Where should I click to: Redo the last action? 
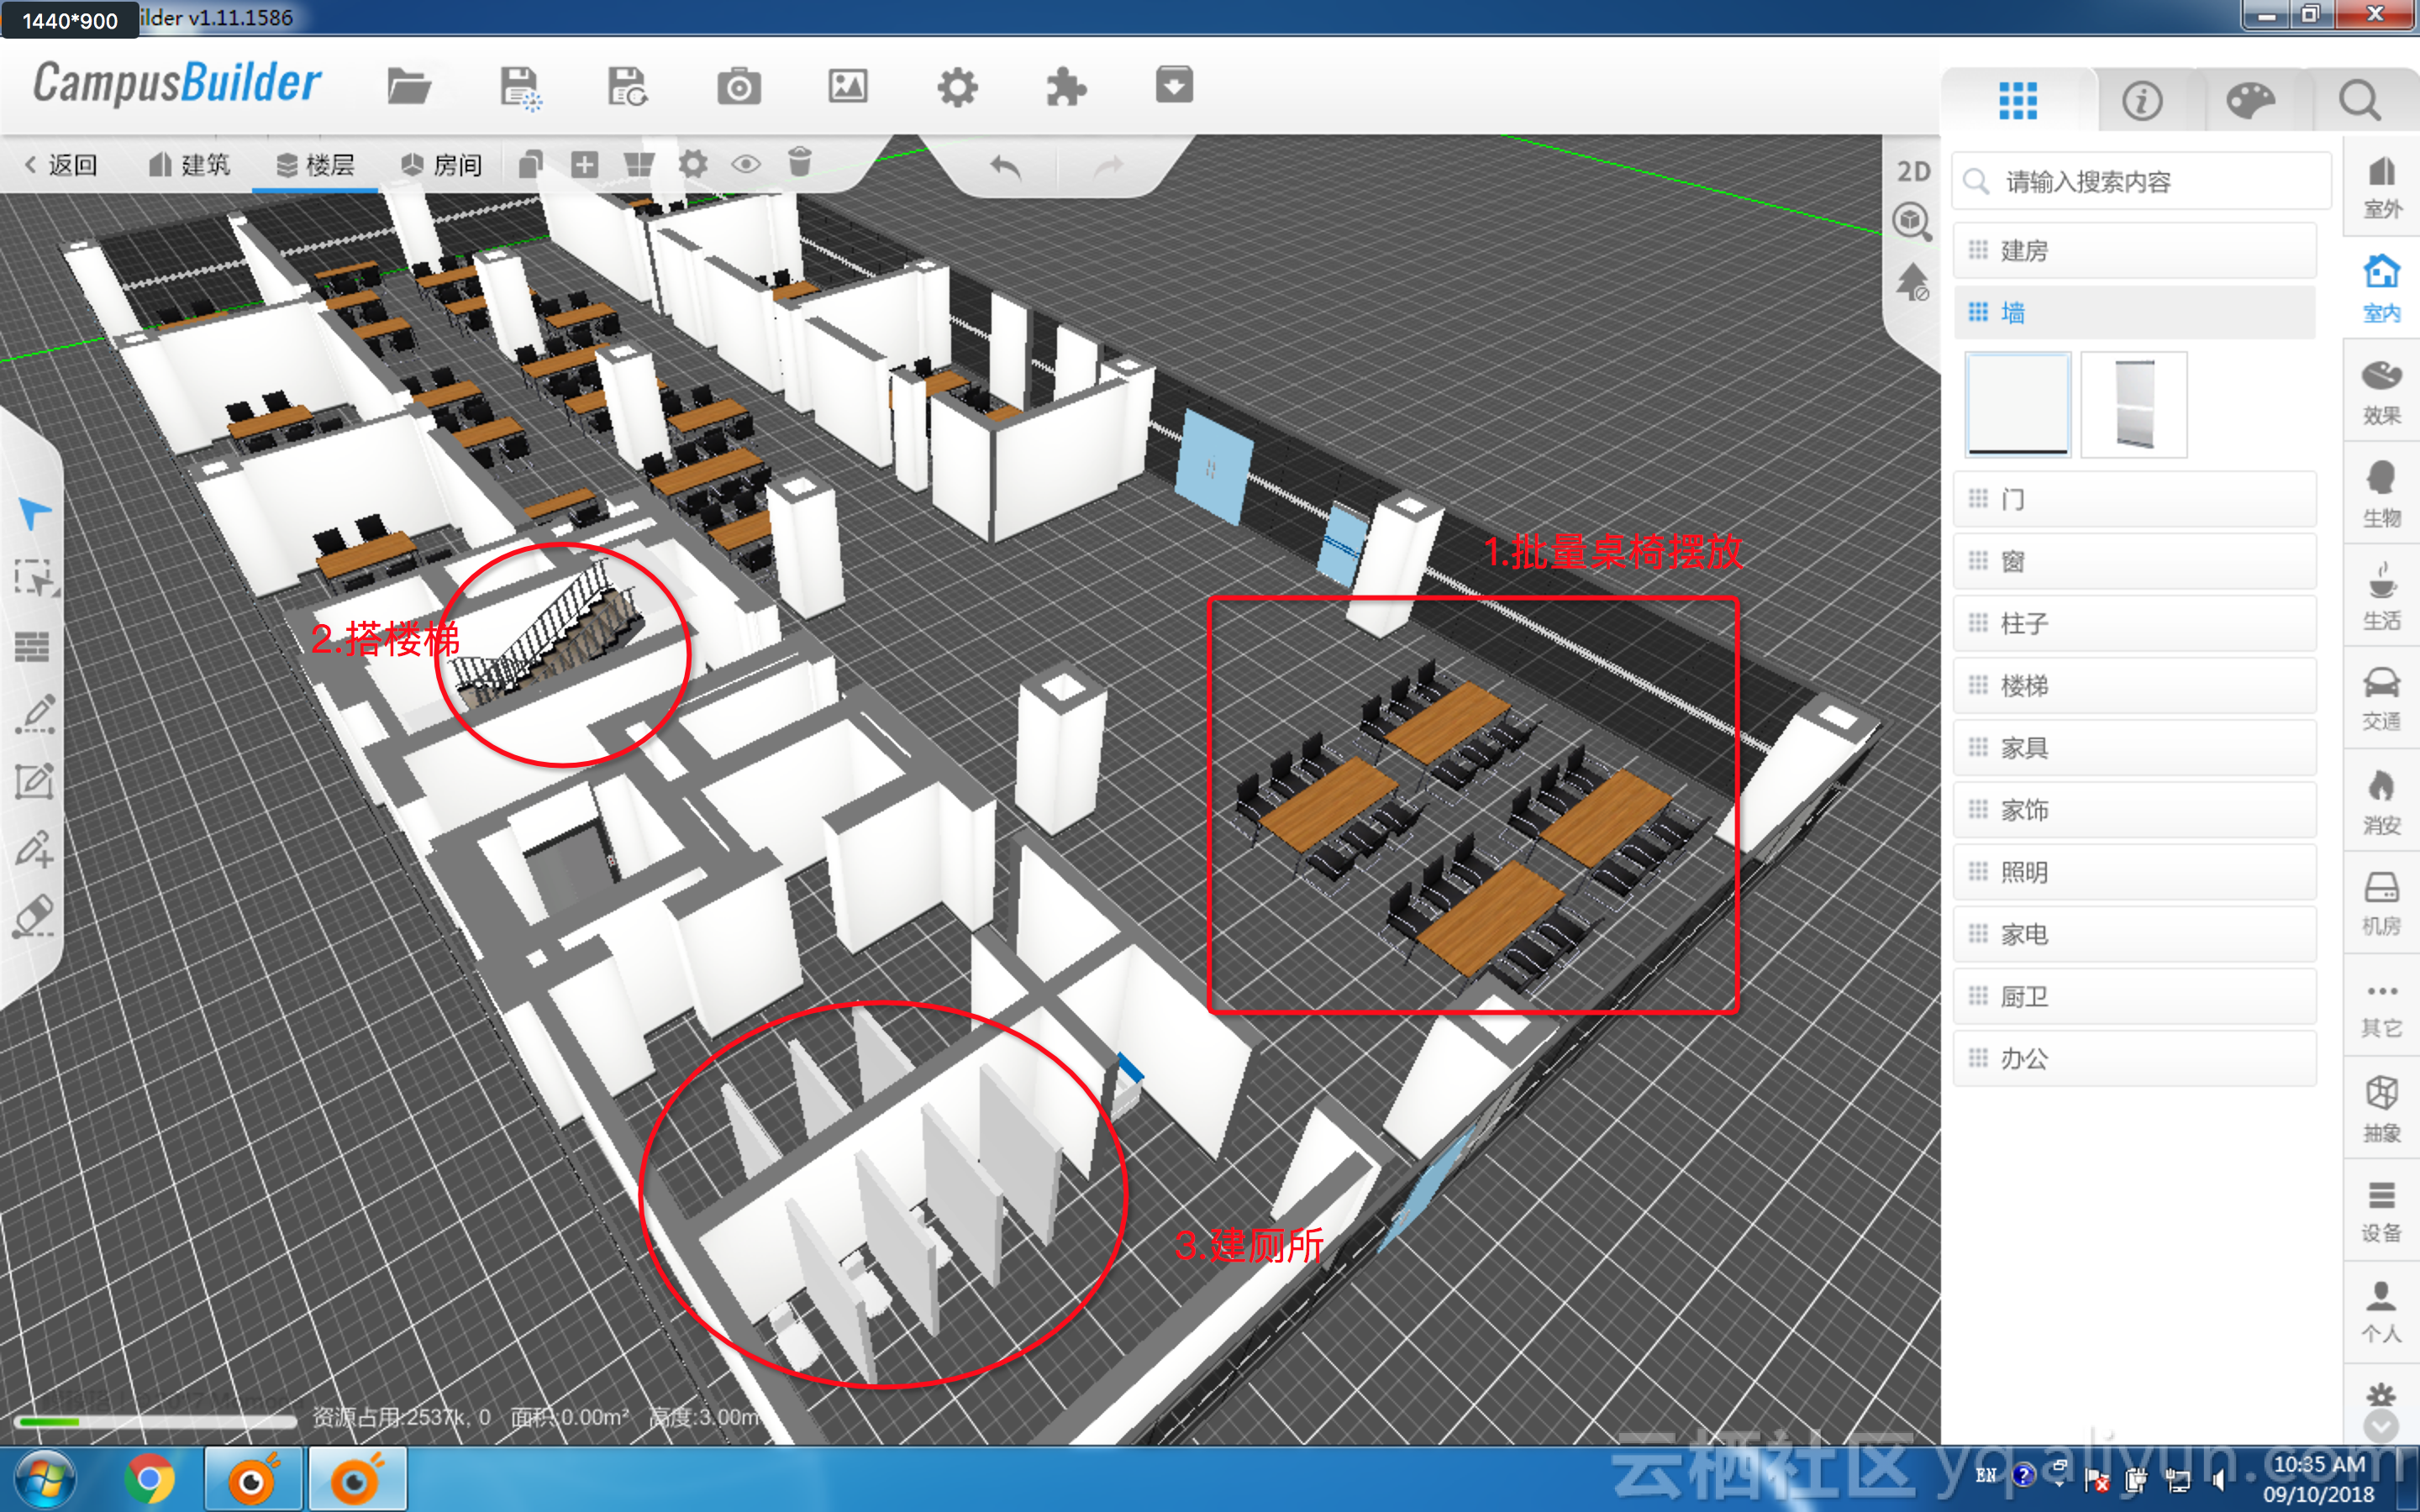pyautogui.click(x=1108, y=167)
